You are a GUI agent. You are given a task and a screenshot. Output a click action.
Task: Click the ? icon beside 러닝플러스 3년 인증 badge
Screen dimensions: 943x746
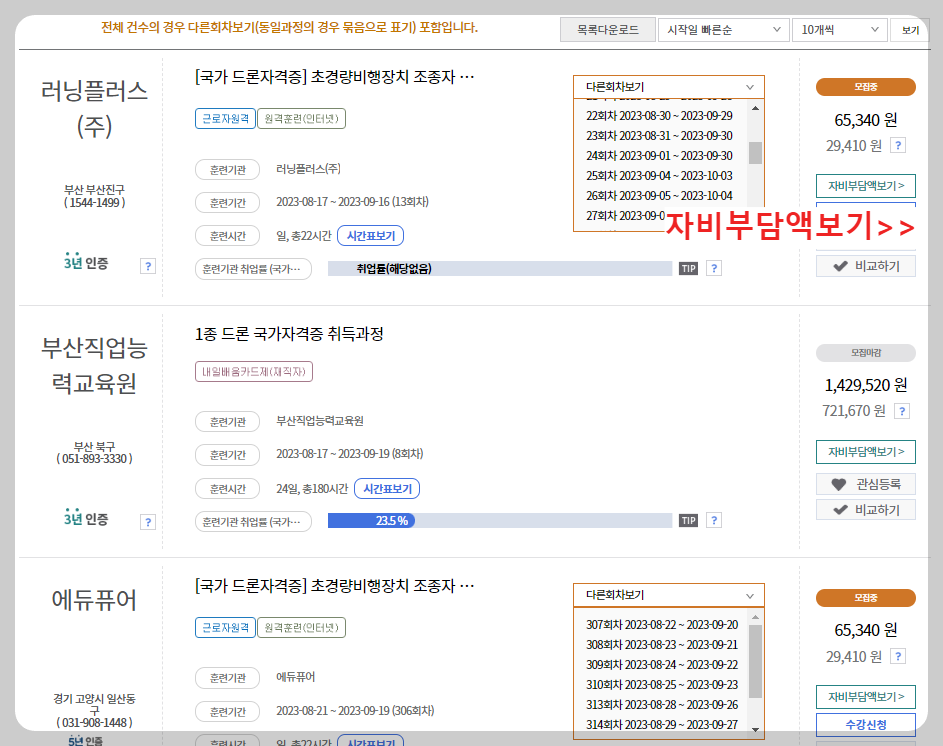click(x=148, y=266)
